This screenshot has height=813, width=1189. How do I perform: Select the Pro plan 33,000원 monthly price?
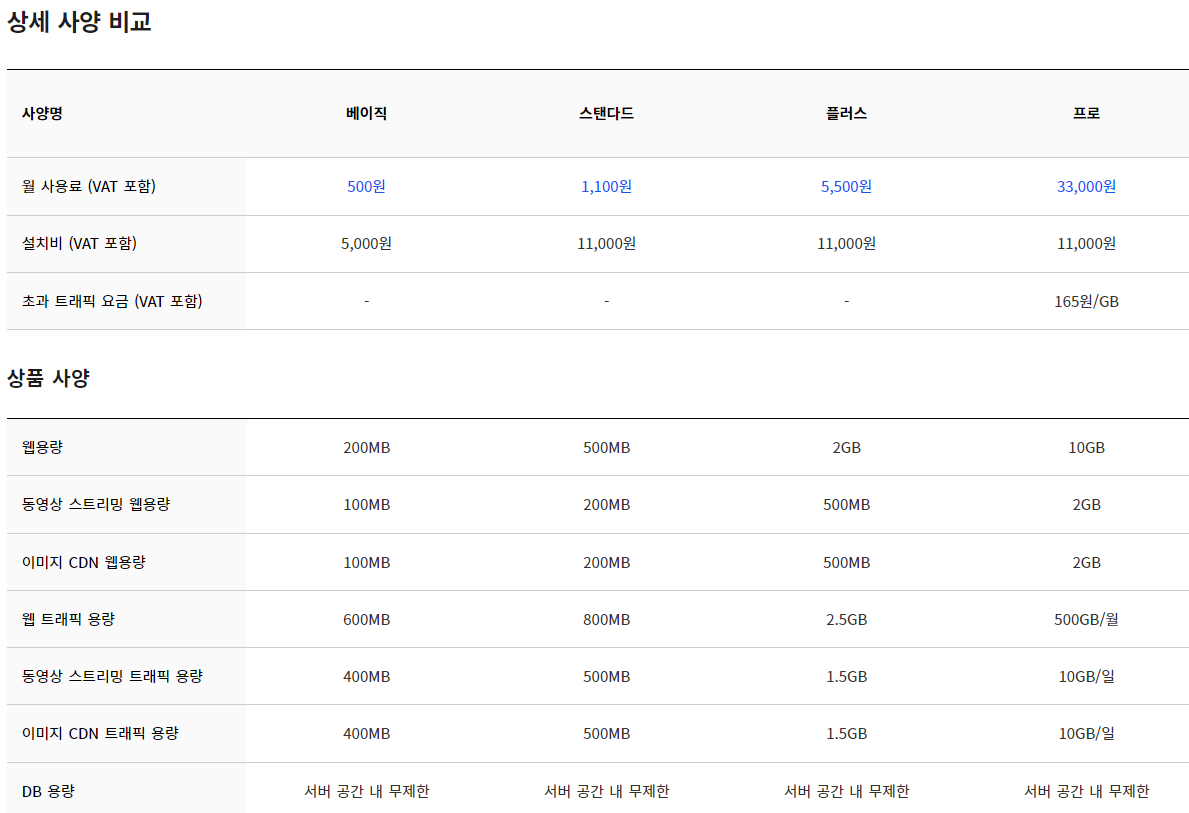(1086, 186)
